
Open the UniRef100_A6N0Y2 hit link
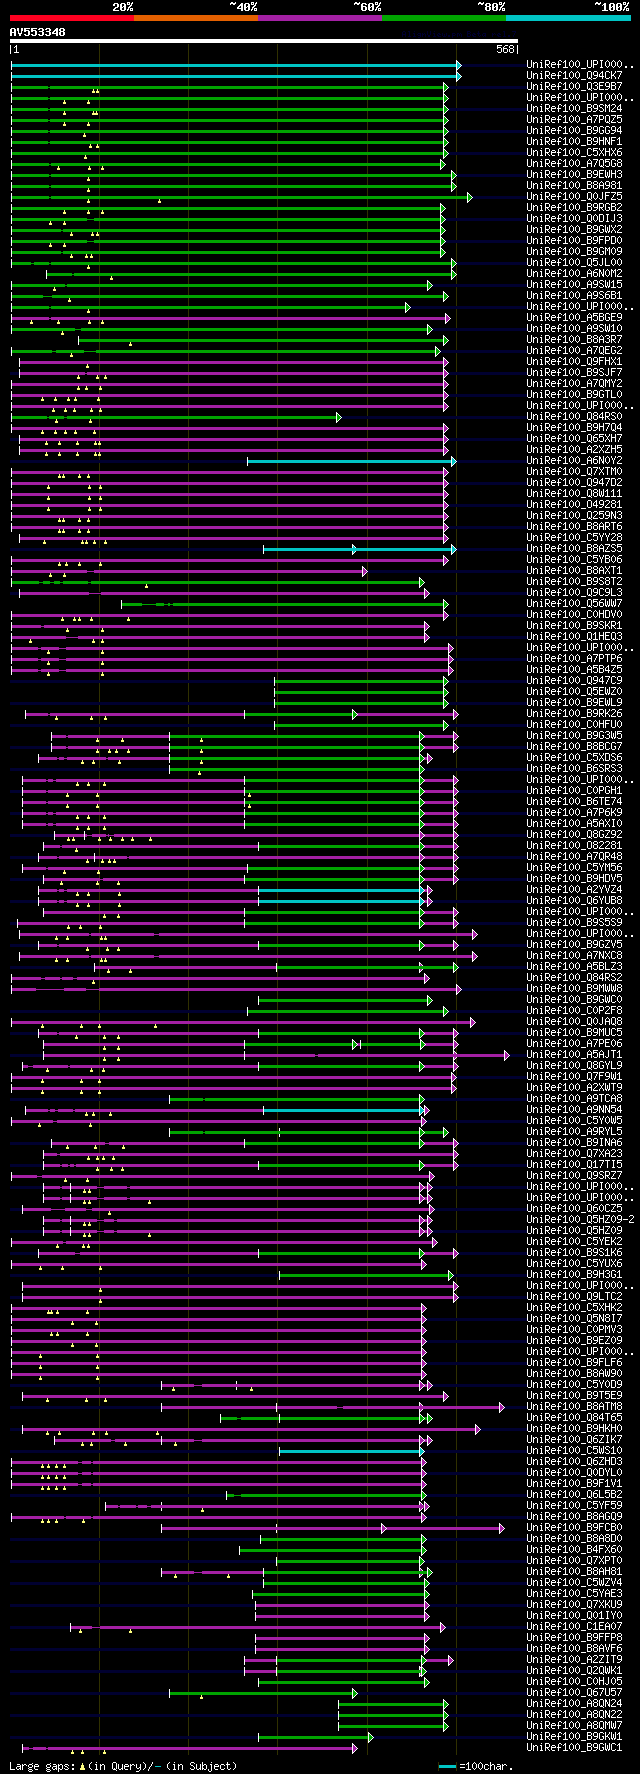(x=574, y=461)
